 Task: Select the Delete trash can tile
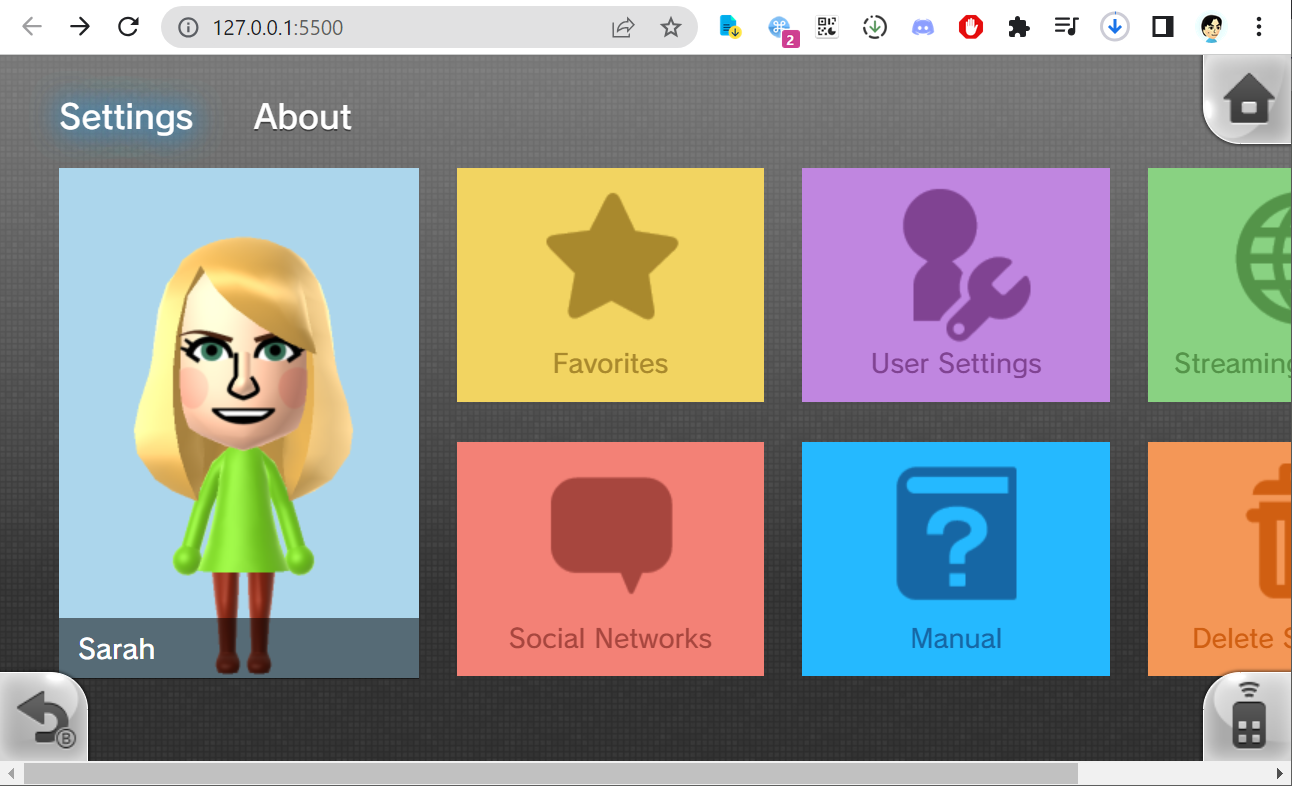[1220, 559]
